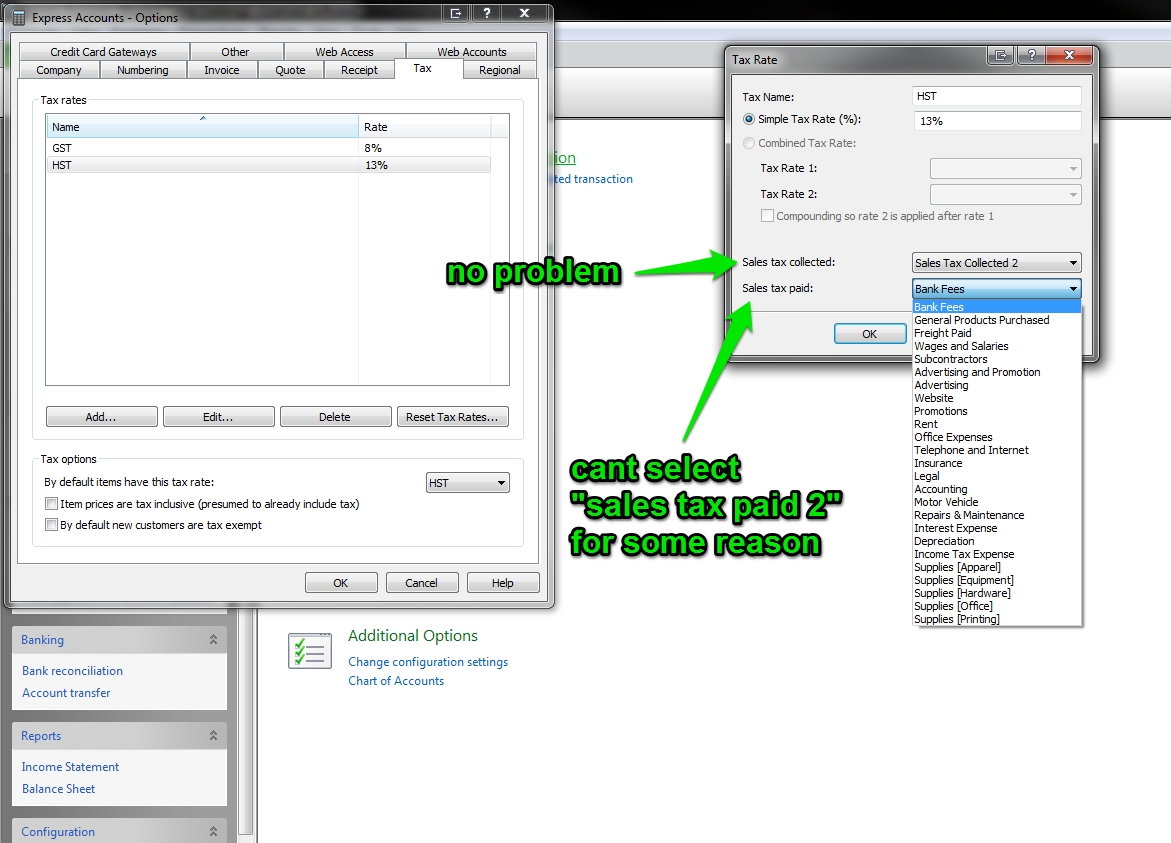Select the Combined Tax Rate radio button
Image resolution: width=1171 pixels, height=843 pixels.
[748, 143]
